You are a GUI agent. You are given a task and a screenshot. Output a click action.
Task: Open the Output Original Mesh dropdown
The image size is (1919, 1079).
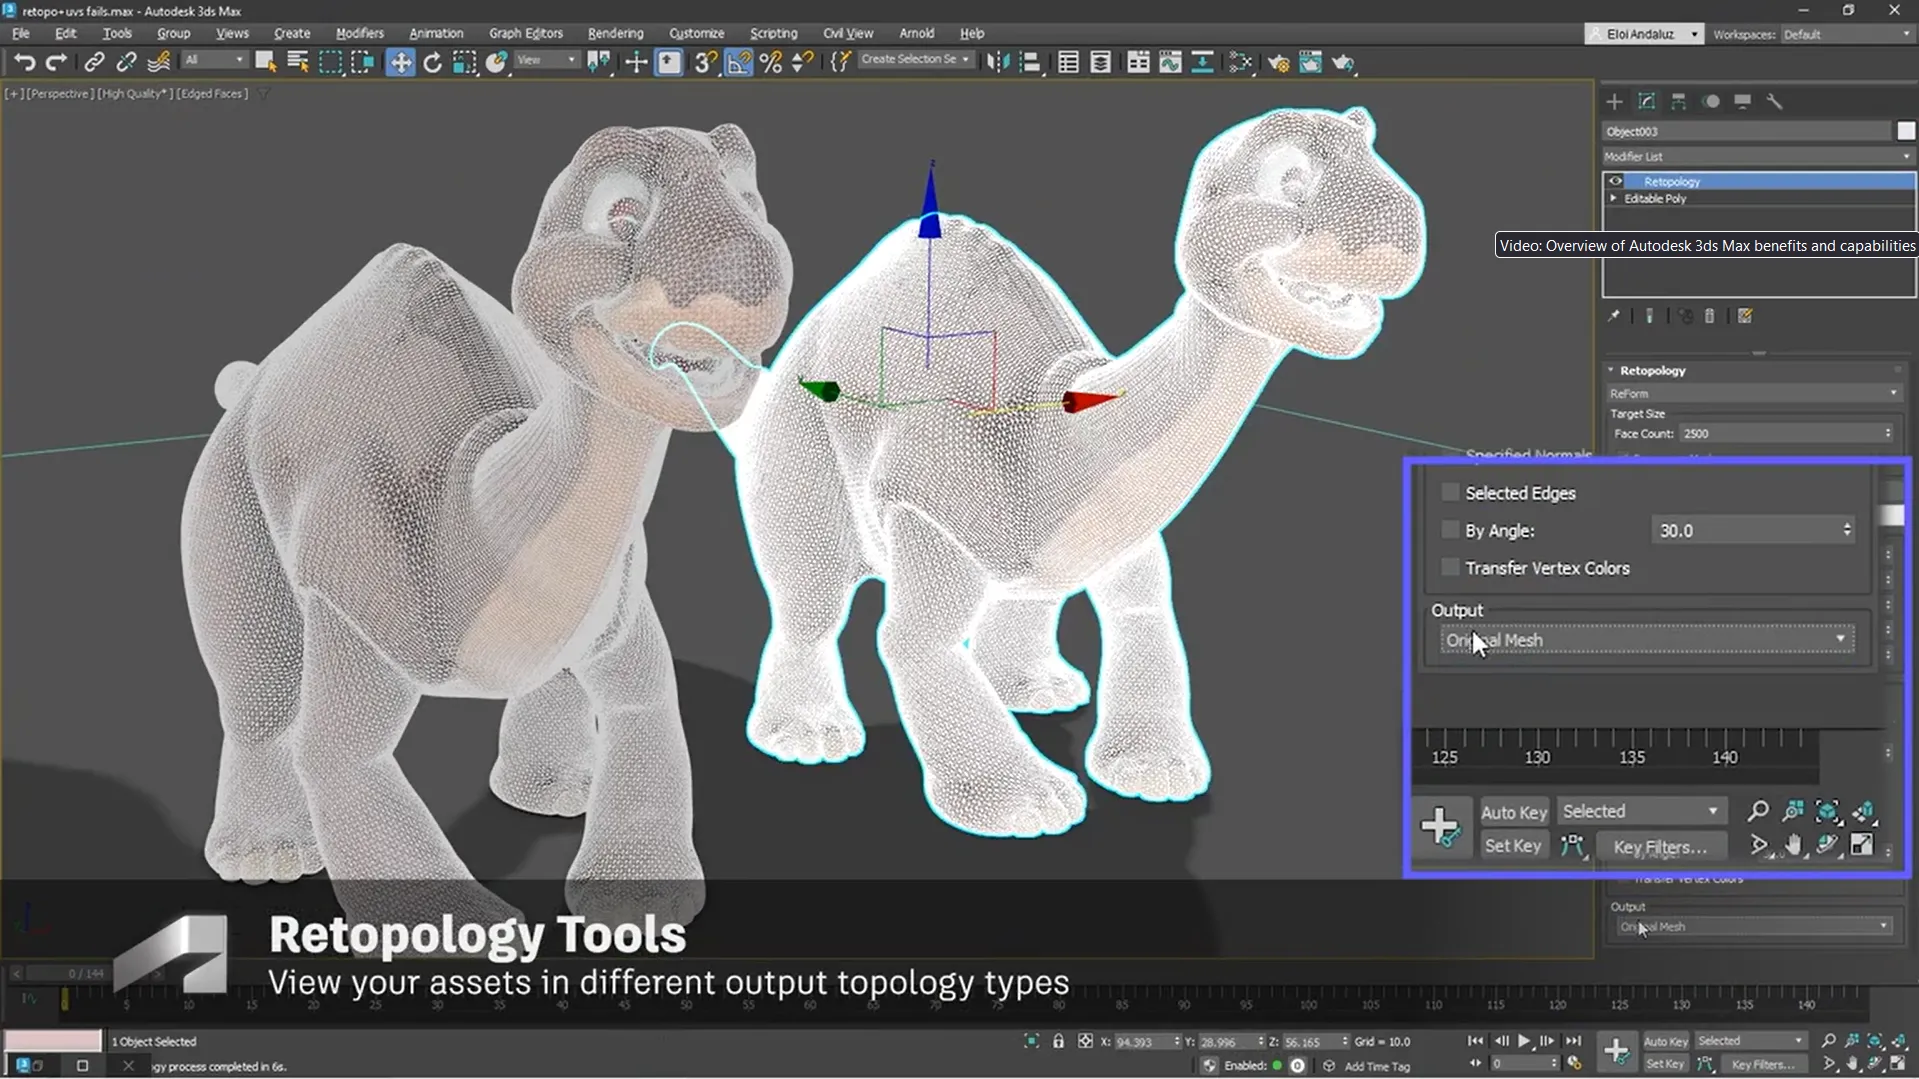click(1840, 639)
